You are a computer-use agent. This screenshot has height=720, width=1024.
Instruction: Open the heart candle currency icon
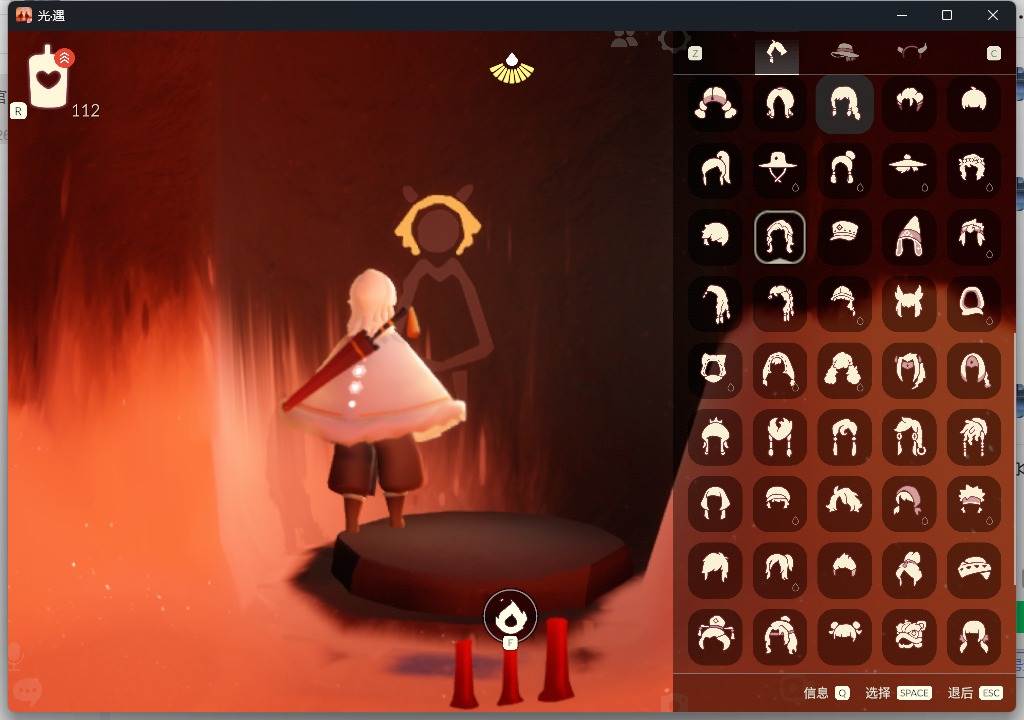(48, 77)
